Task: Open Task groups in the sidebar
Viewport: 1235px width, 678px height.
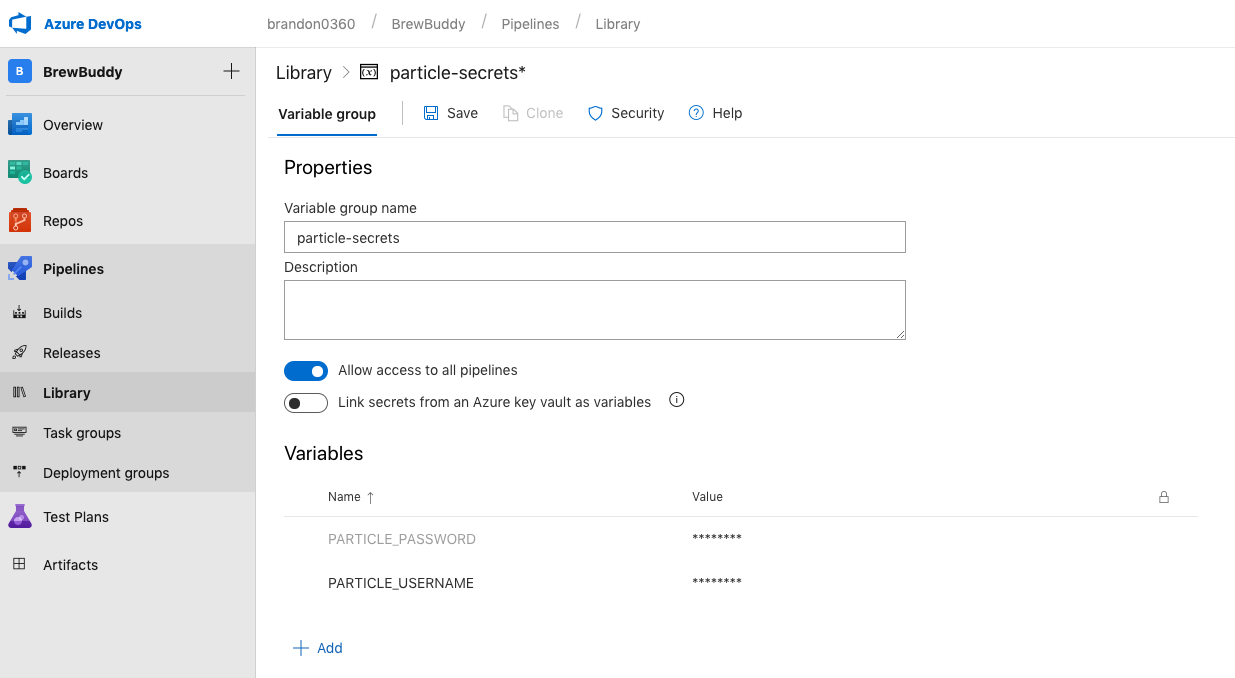Action: coord(82,433)
